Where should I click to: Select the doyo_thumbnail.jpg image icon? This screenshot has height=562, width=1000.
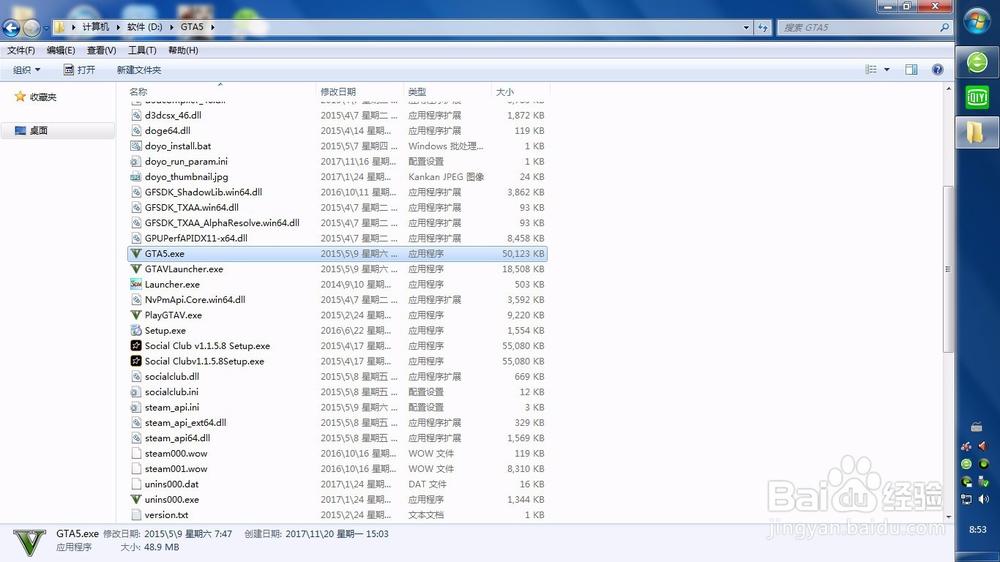(136, 177)
